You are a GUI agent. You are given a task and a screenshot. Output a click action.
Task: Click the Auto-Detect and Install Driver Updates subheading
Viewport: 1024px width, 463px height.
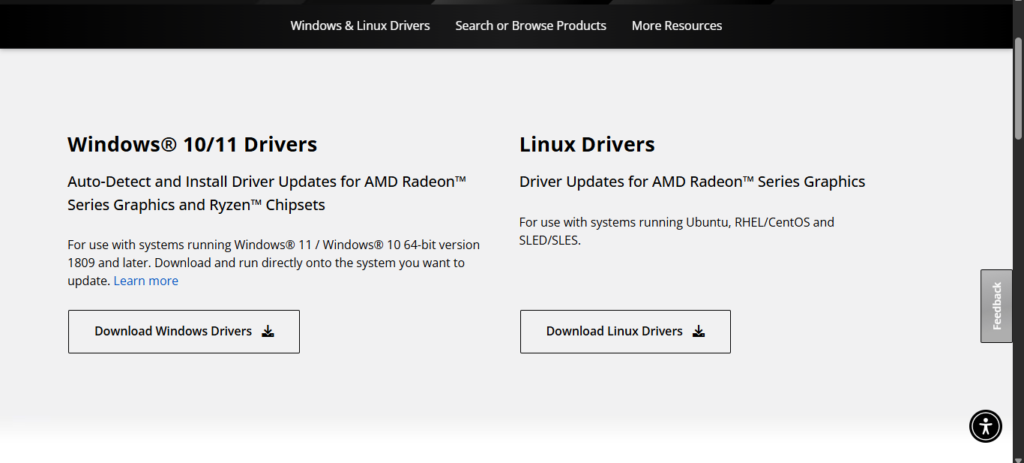tap(267, 182)
